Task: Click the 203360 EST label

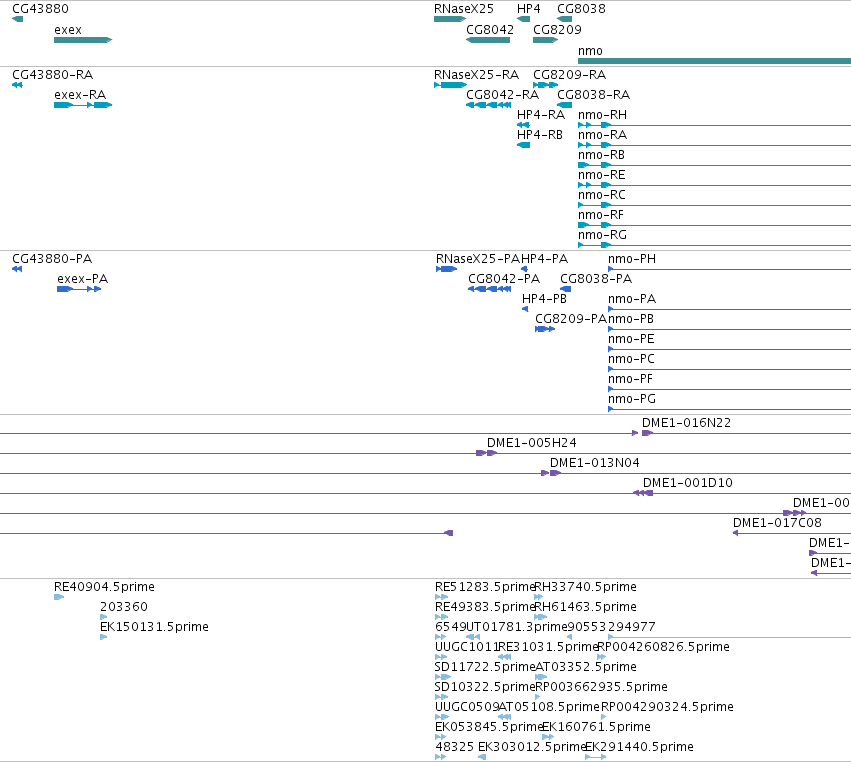Action: [x=124, y=607]
